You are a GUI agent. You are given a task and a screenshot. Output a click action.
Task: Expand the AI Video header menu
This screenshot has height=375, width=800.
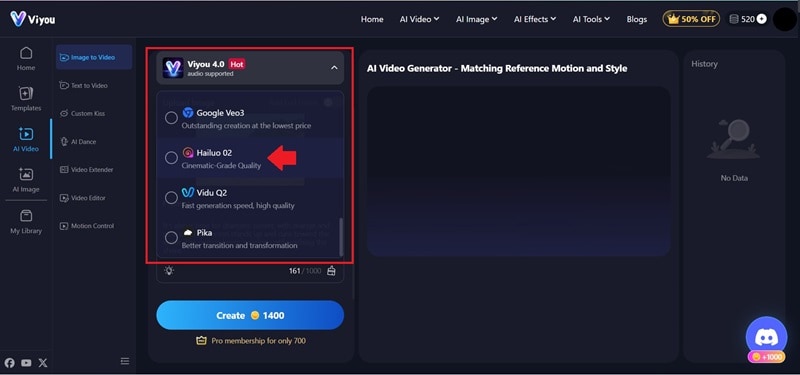point(419,19)
